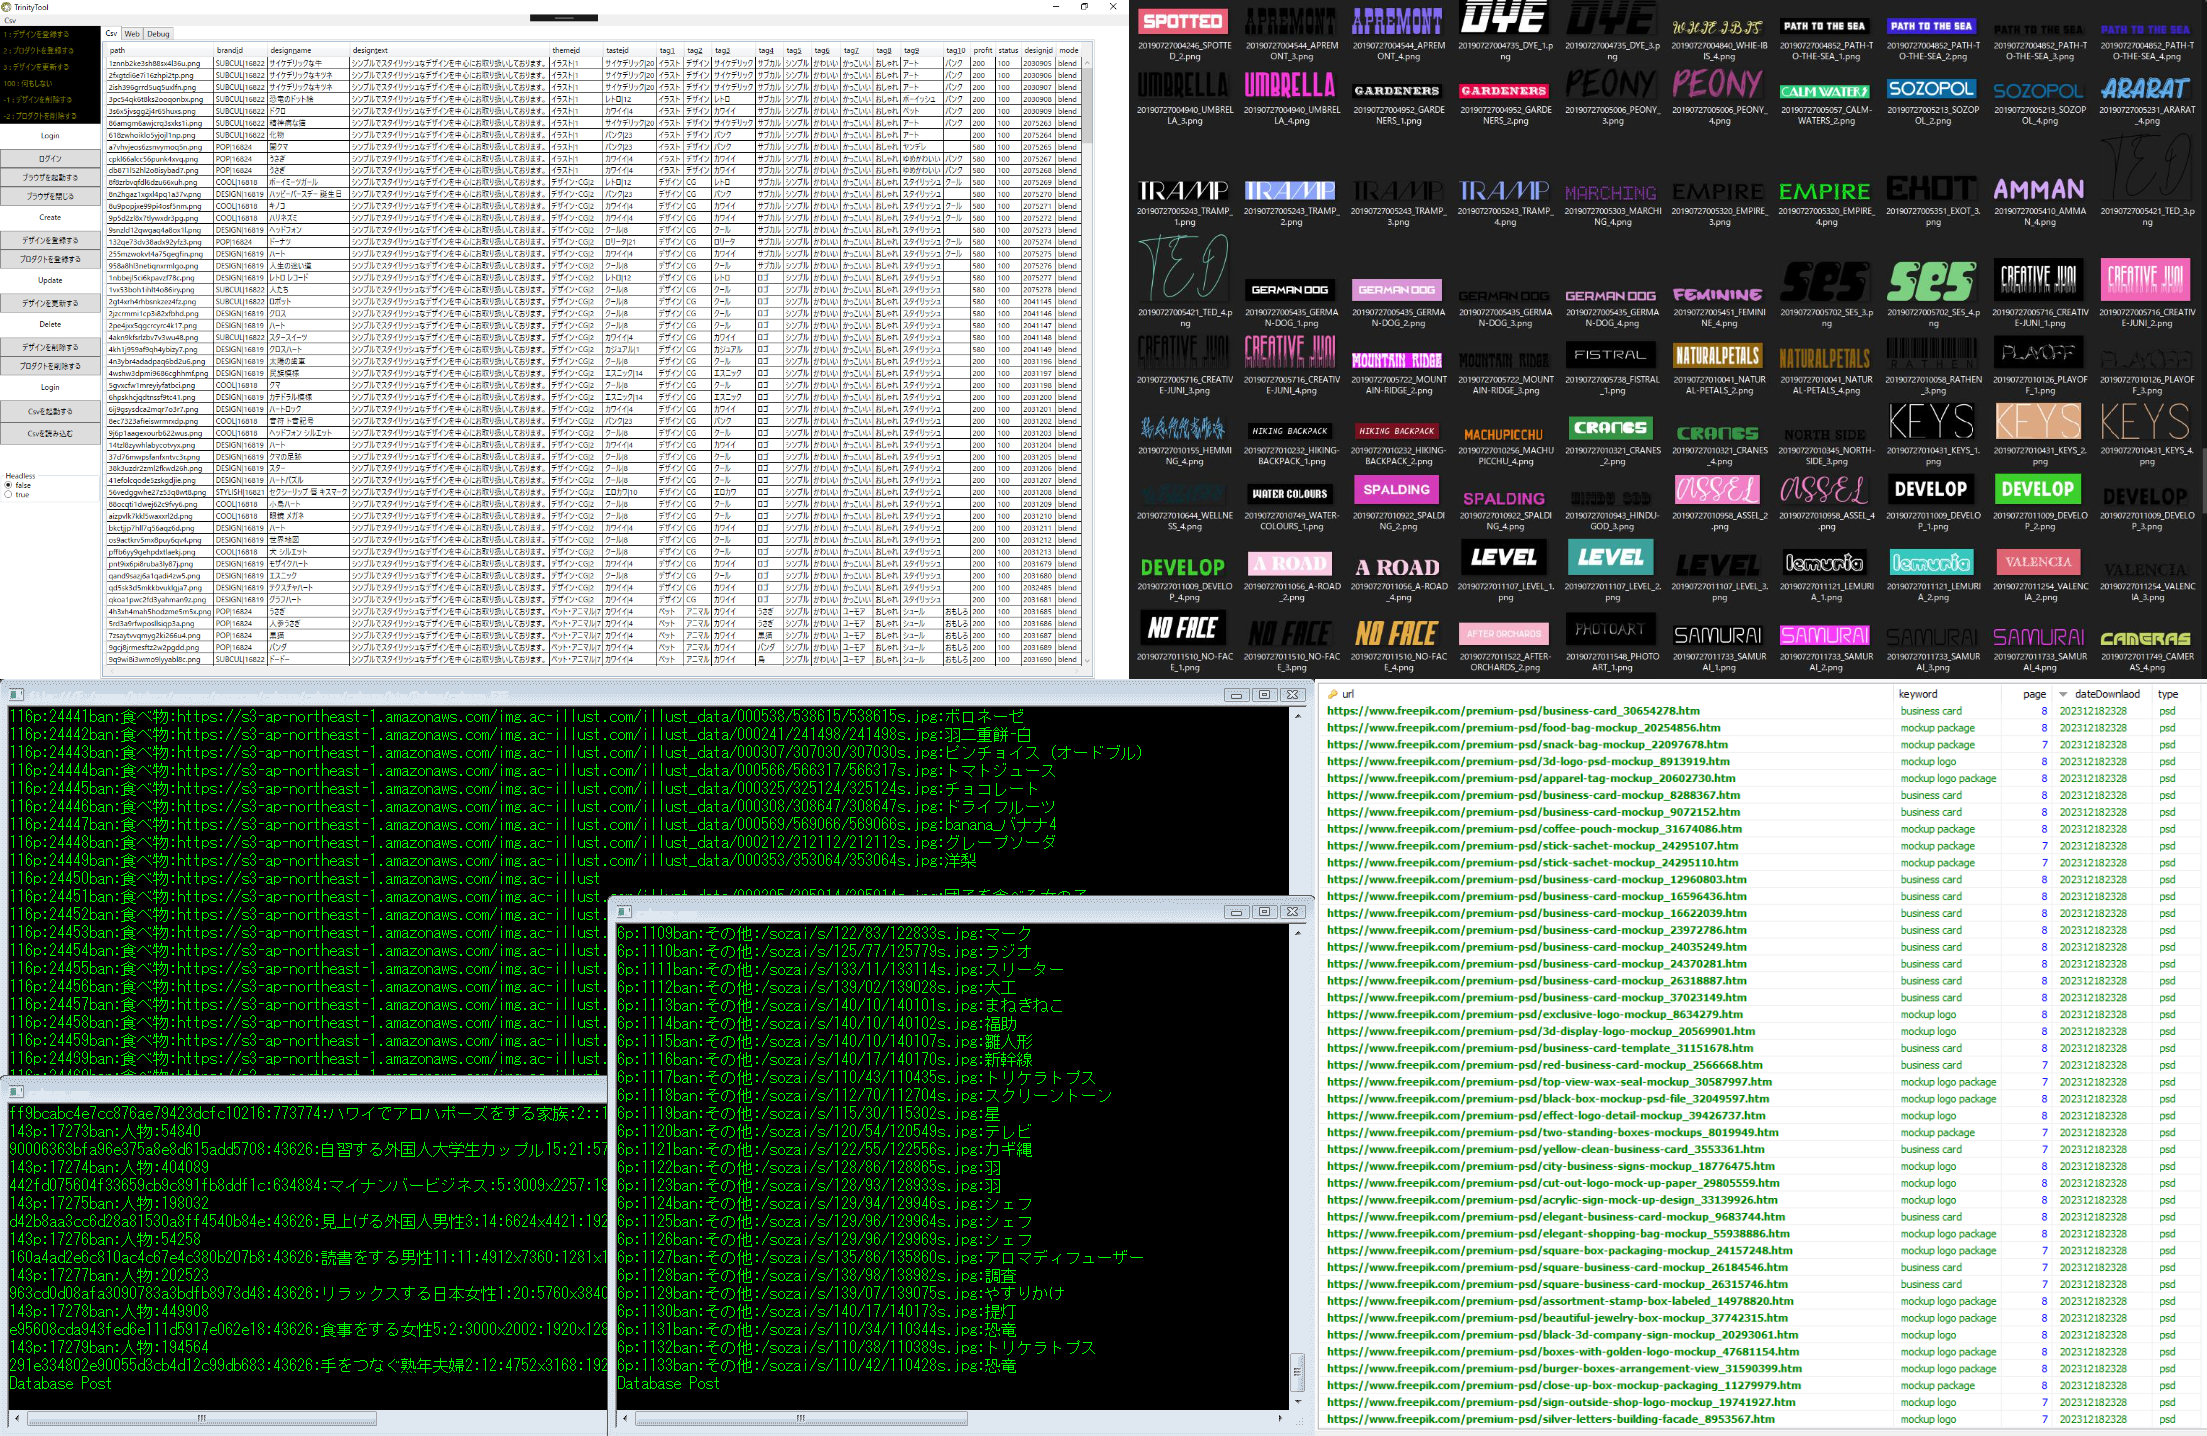
Task: Click scroll-up arrow of CSV table
Action: tap(1087, 63)
